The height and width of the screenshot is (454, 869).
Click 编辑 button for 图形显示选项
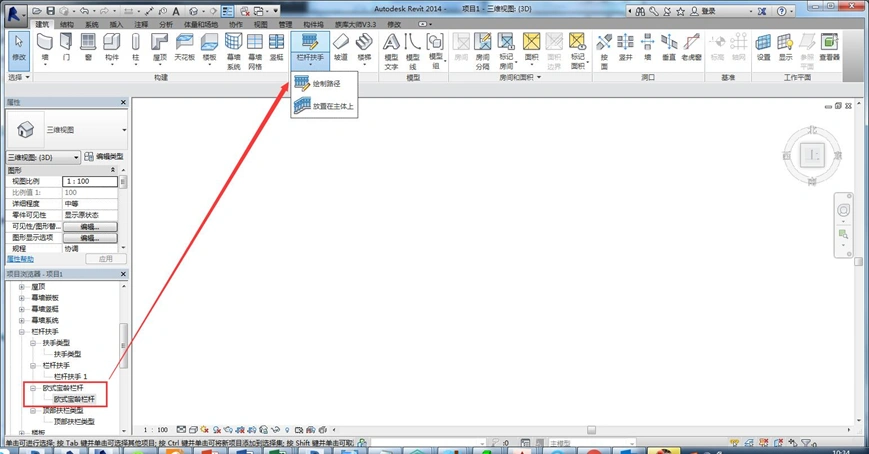coord(90,238)
